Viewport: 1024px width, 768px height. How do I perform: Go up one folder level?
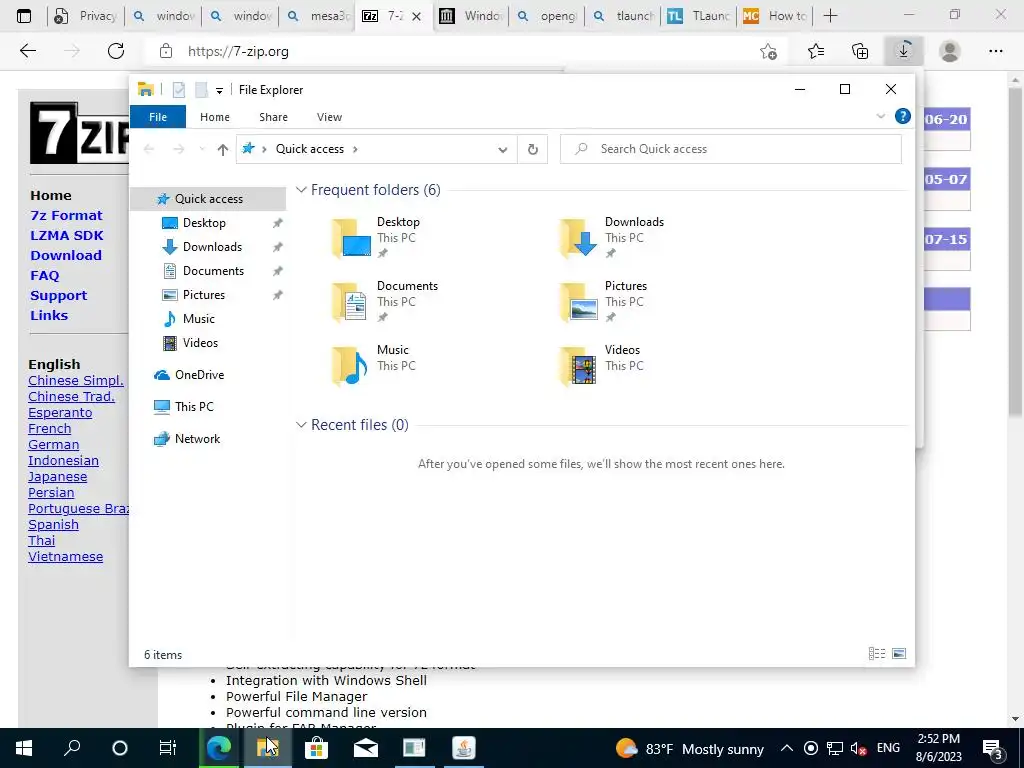223,150
